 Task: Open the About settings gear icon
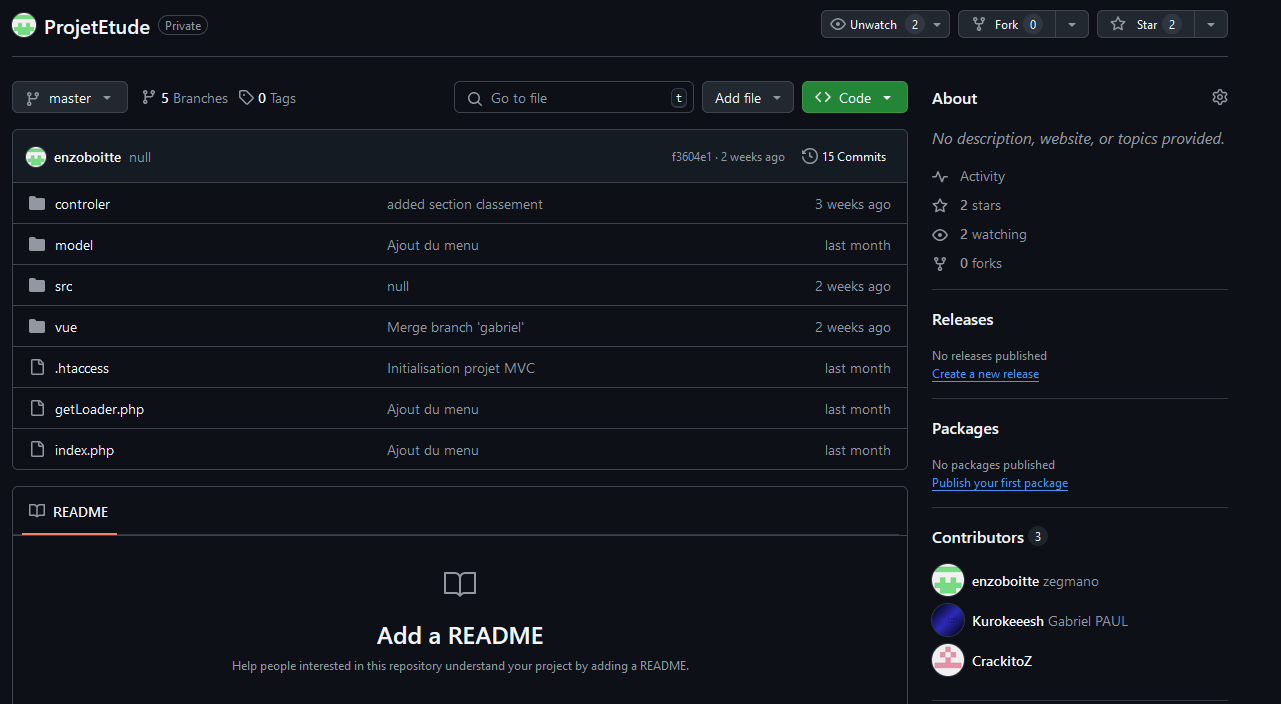click(x=1219, y=97)
